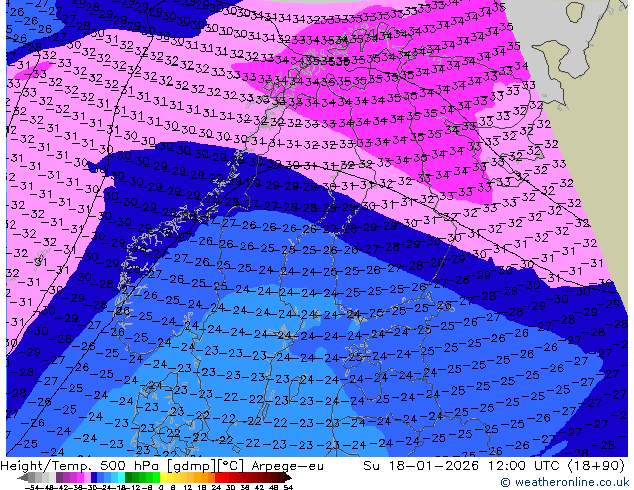Select the 'Su 18-01-2026' forecast date text

[x=423, y=466]
